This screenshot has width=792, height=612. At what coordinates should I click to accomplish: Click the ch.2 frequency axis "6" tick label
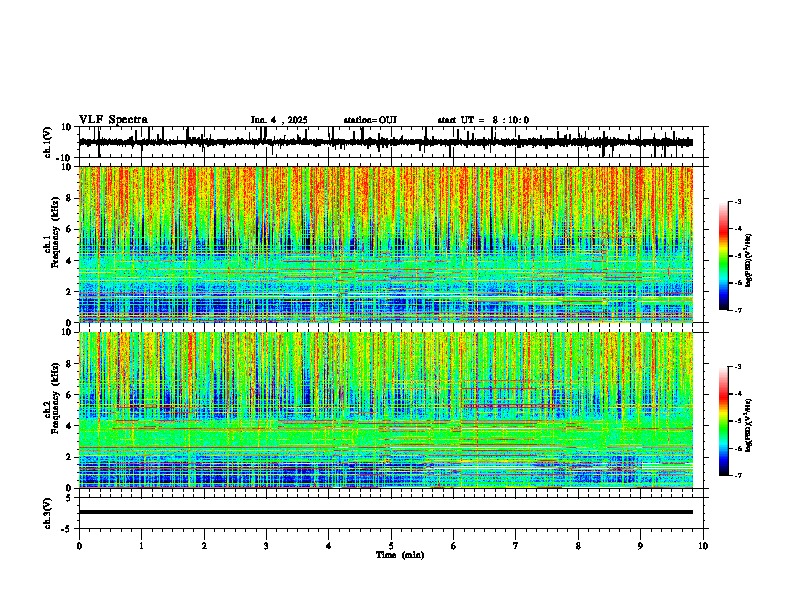pos(70,395)
